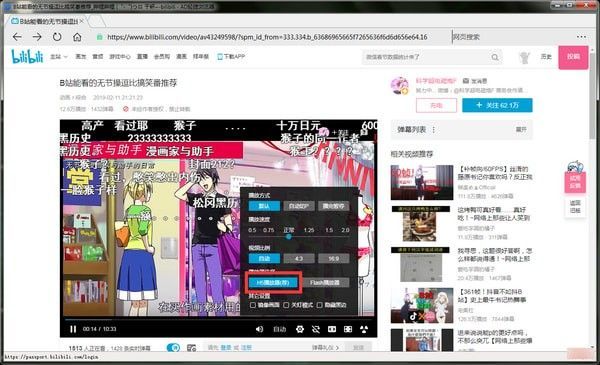The height and width of the screenshot is (365, 600).
Task: Follow uploader with 关注 62.1万 button
Action: 497,105
